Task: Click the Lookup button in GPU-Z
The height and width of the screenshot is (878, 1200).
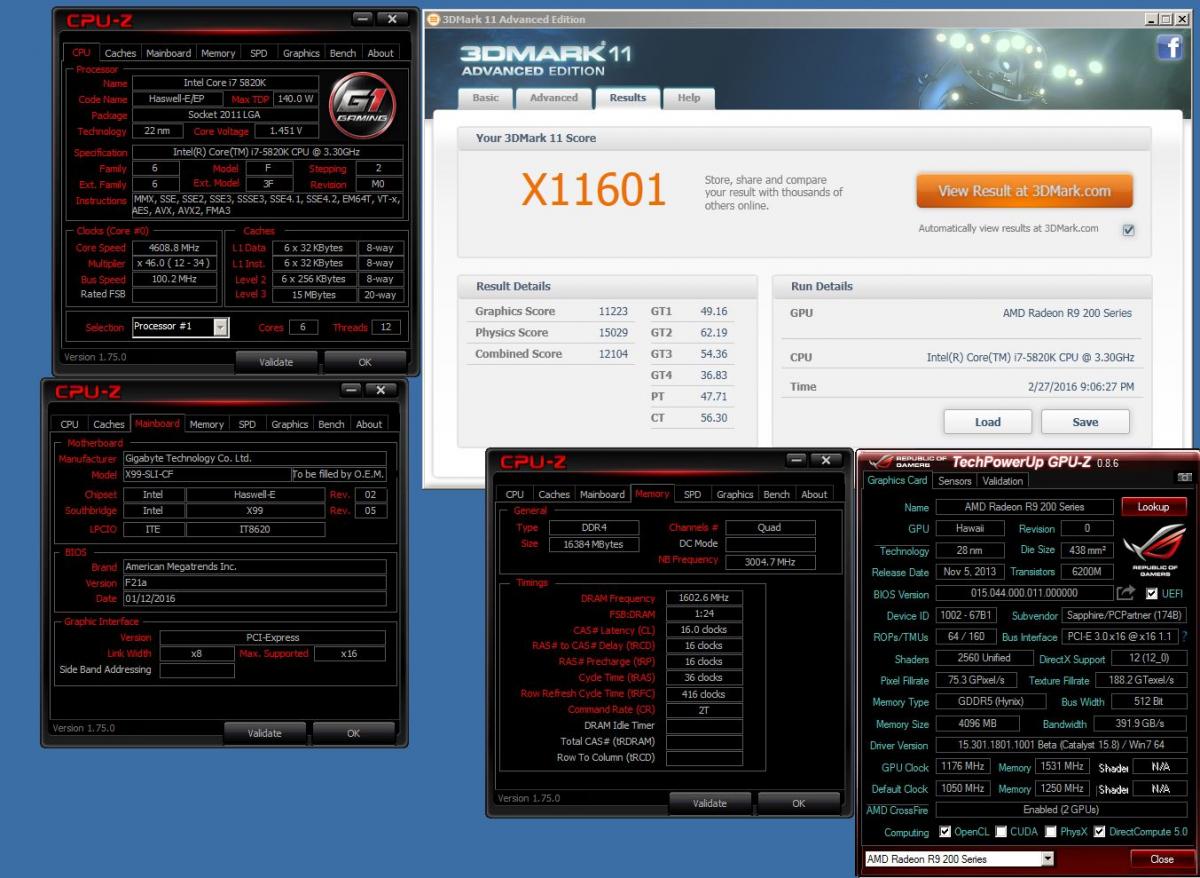Action: pyautogui.click(x=1153, y=507)
